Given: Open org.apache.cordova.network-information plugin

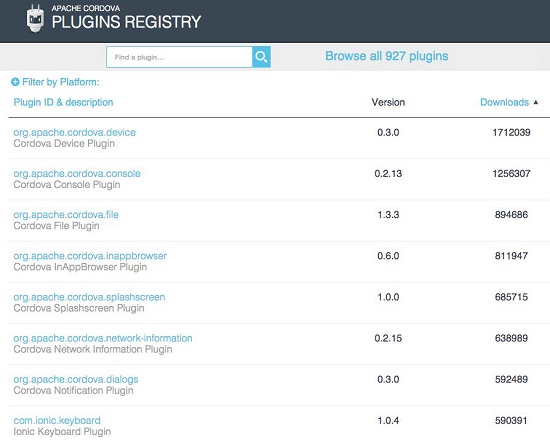Looking at the screenshot, I should click(103, 338).
